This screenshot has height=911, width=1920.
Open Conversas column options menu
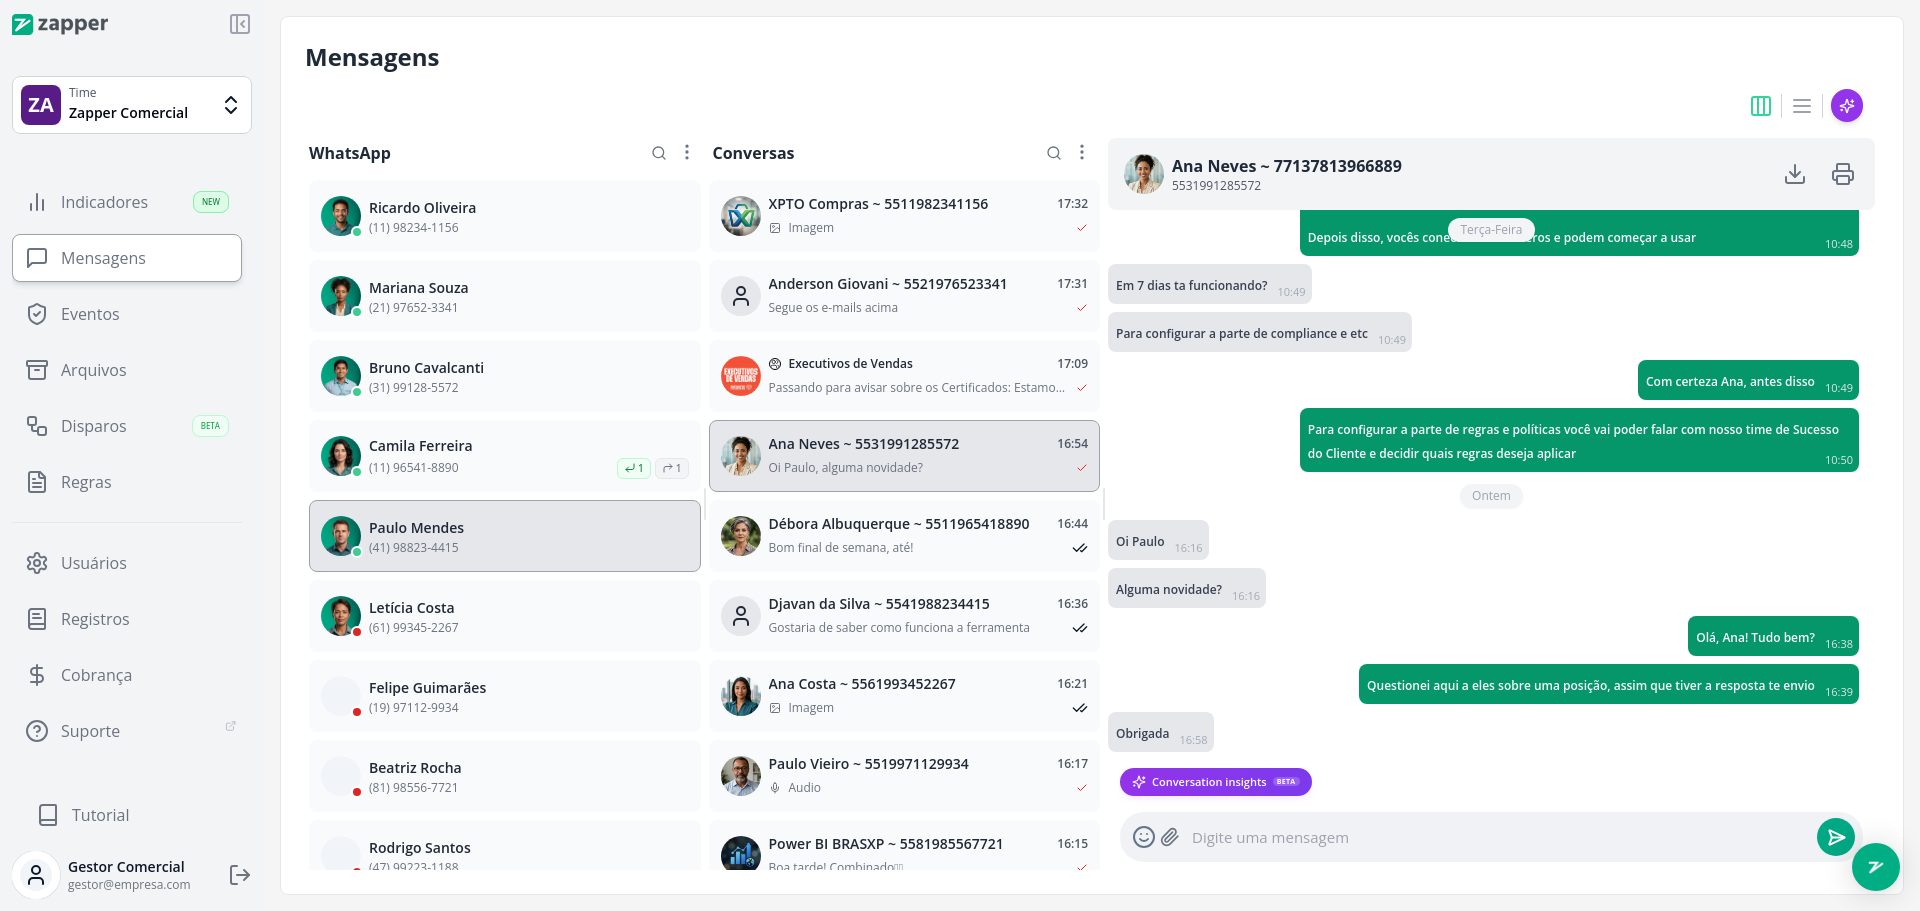pyautogui.click(x=1082, y=152)
